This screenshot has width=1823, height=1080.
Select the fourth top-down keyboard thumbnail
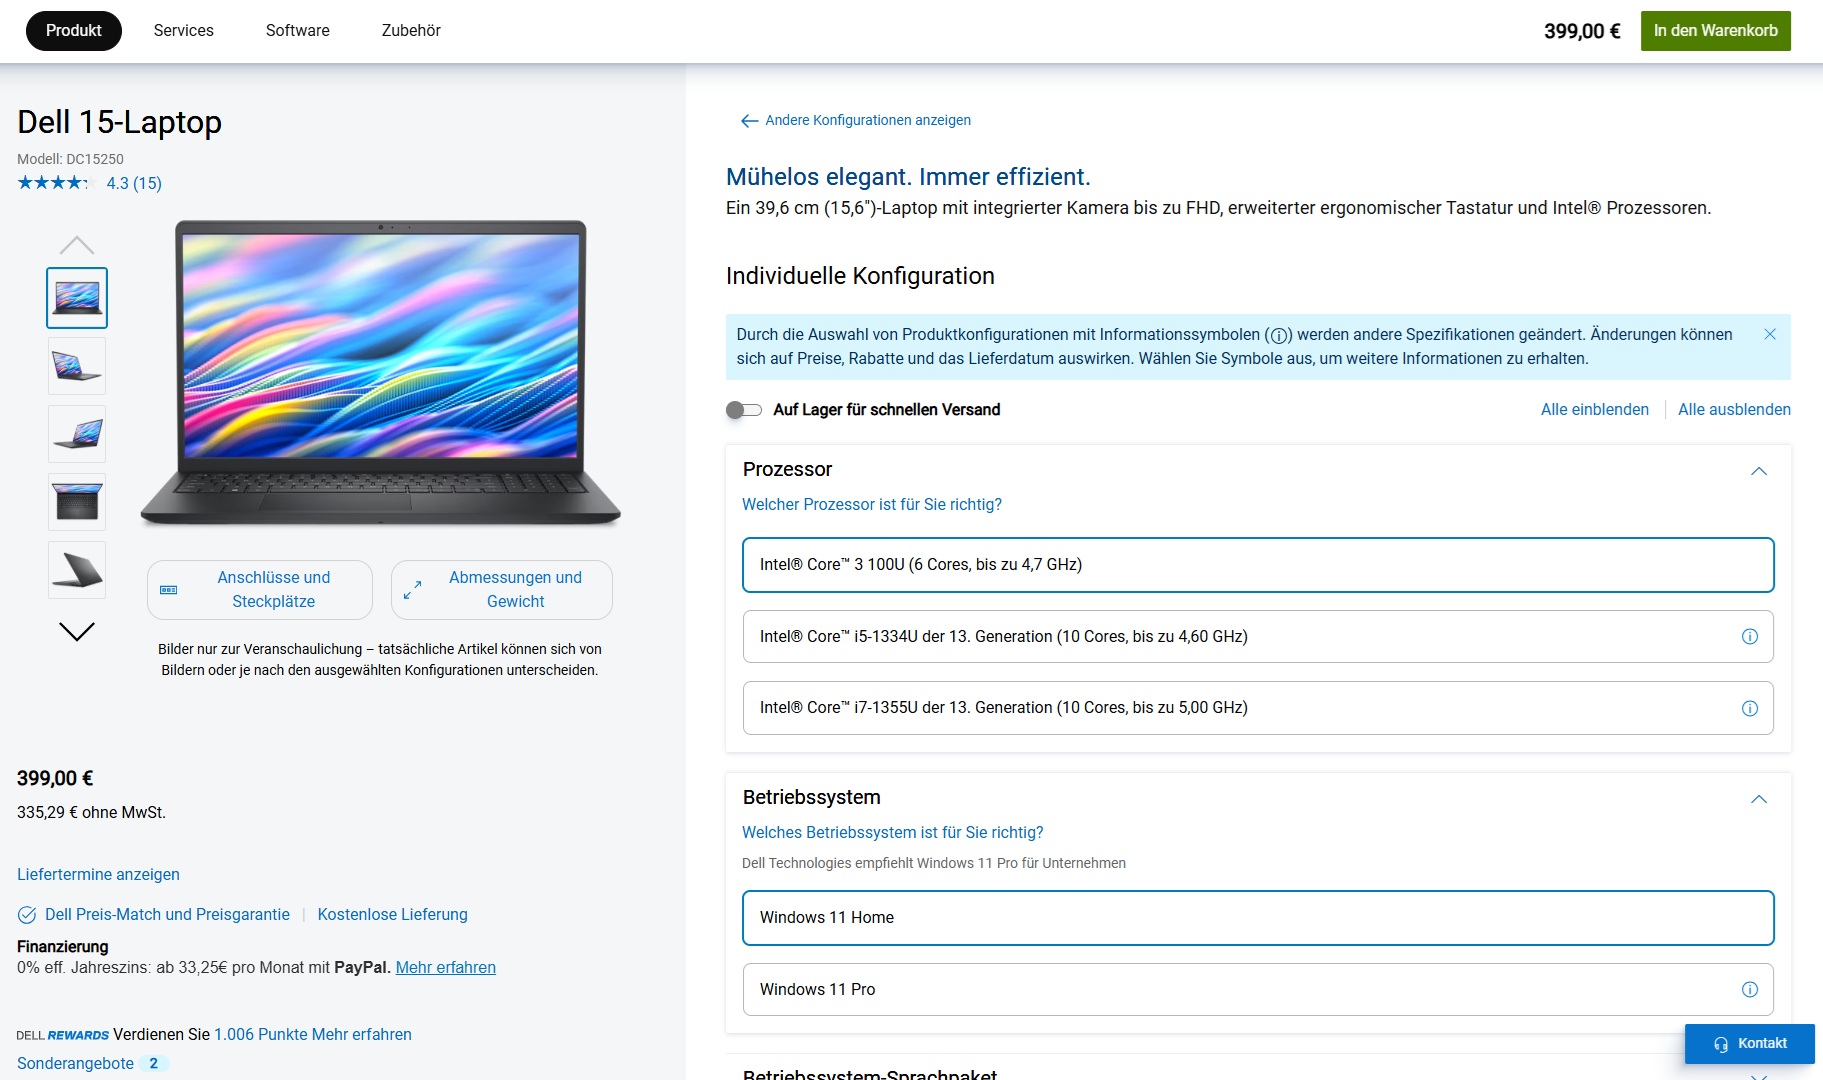coord(77,502)
